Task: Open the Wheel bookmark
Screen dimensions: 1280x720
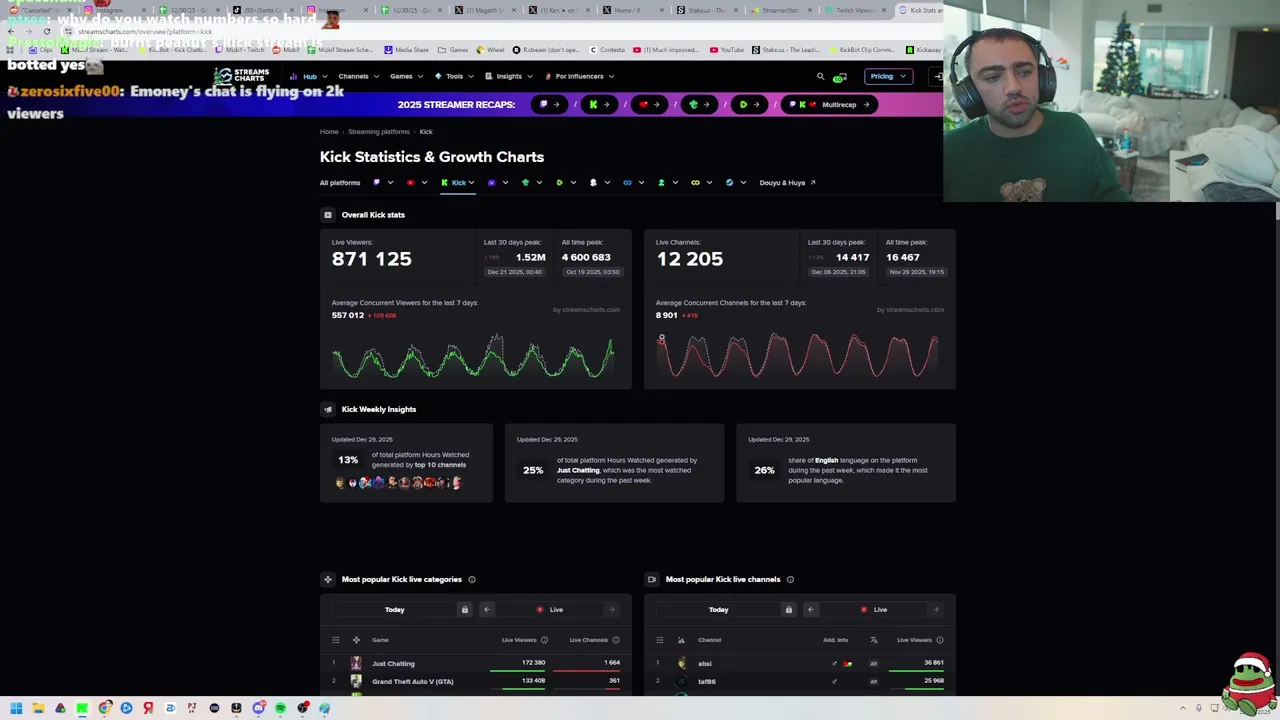Action: pos(491,49)
